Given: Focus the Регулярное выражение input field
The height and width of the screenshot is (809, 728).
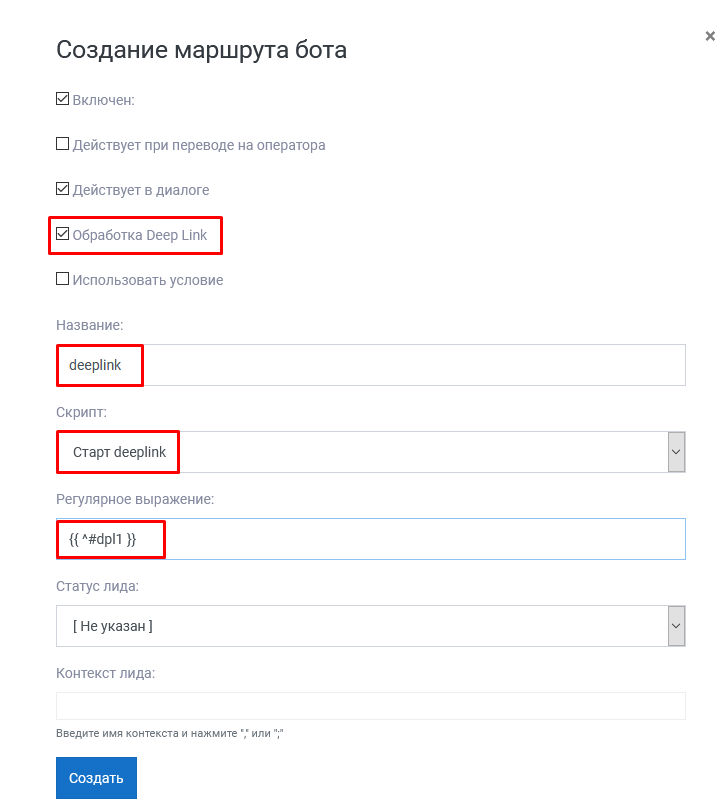Looking at the screenshot, I should (x=370, y=539).
